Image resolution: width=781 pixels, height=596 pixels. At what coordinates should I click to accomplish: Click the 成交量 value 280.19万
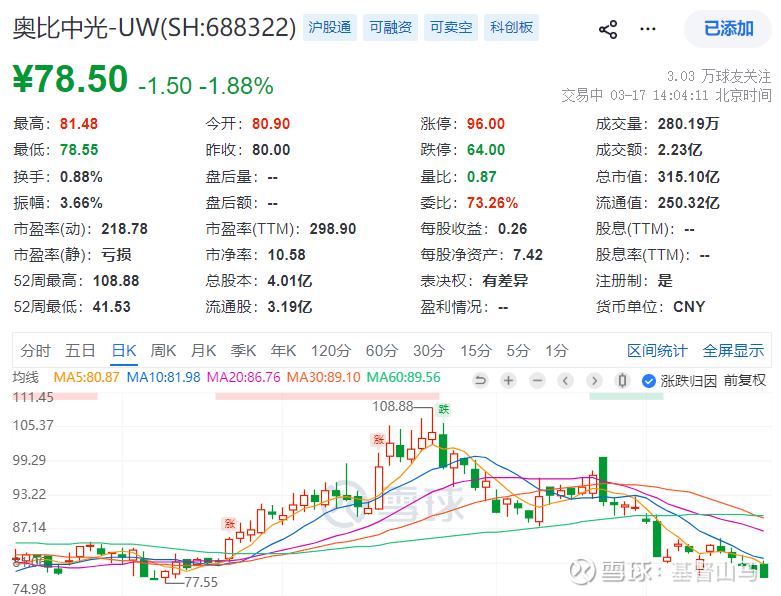[688, 123]
